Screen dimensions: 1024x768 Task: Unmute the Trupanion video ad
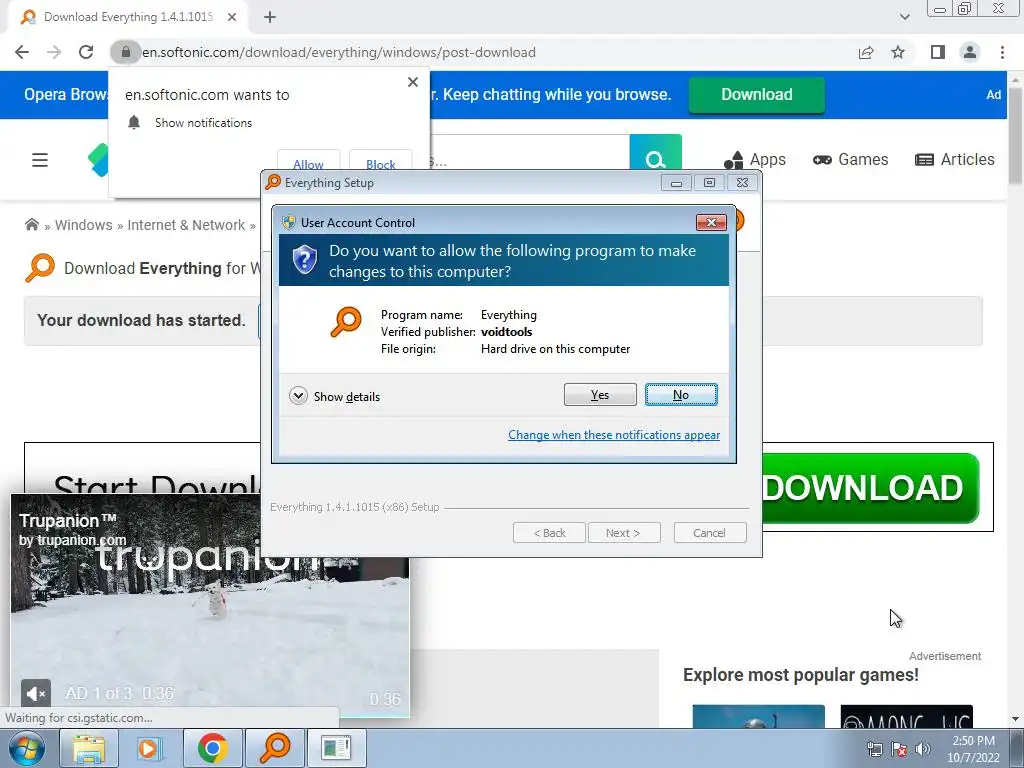tap(35, 694)
